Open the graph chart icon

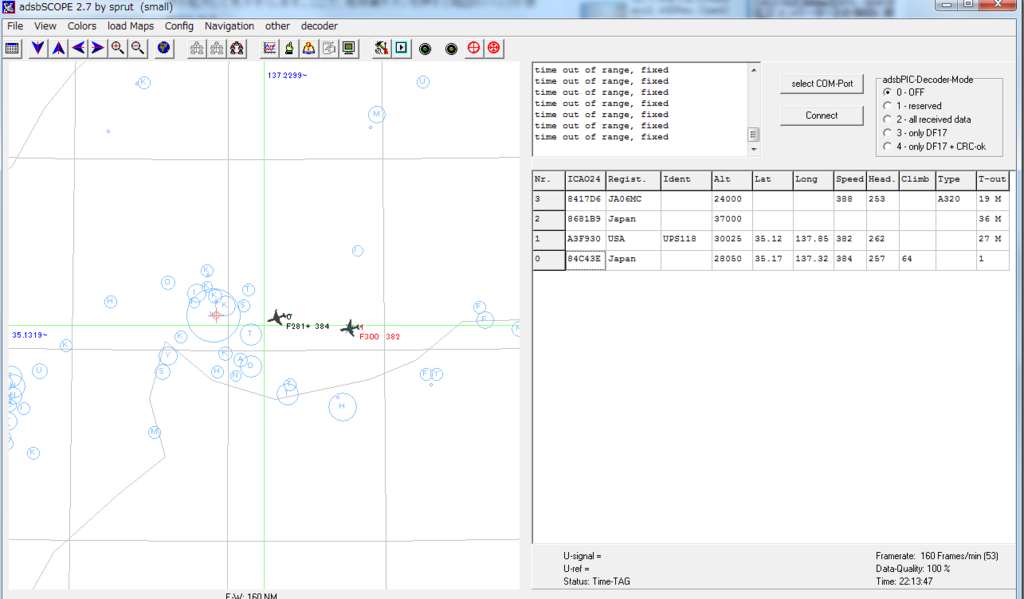pyautogui.click(x=269, y=48)
